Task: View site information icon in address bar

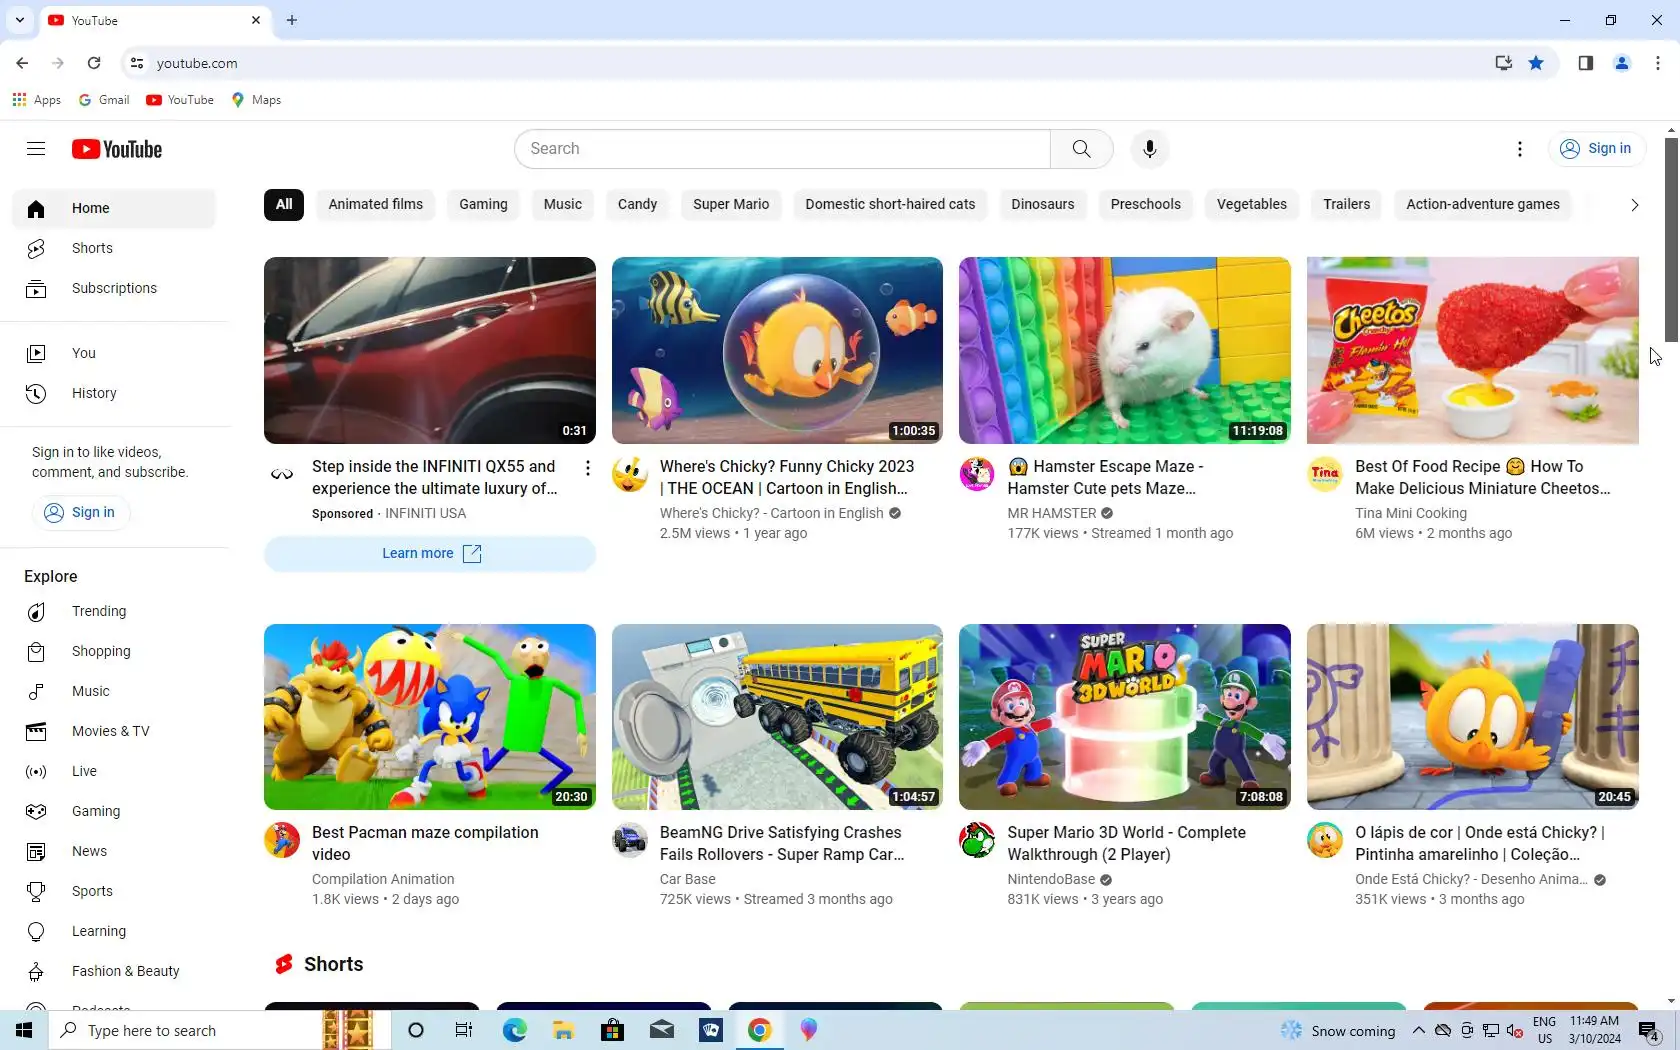Action: tap(137, 63)
